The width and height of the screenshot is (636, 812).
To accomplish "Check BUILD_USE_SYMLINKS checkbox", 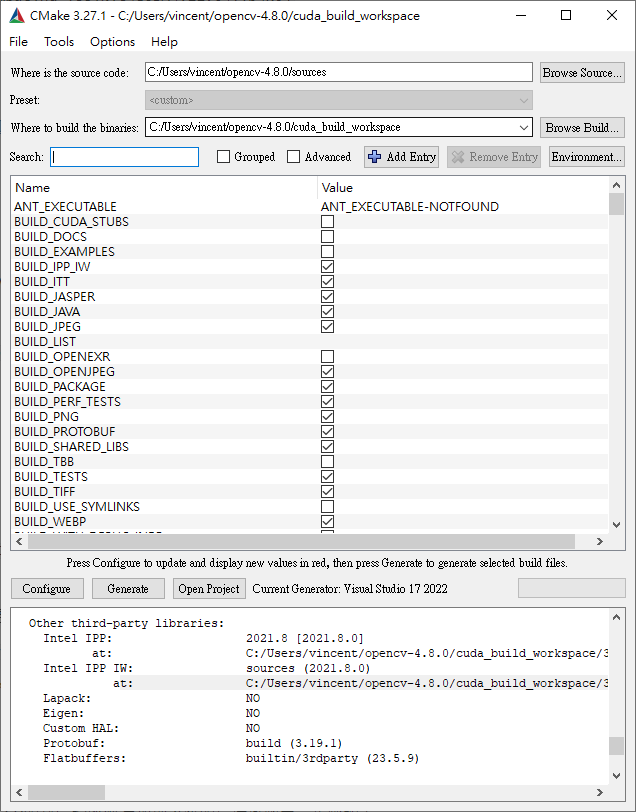I will 327,507.
